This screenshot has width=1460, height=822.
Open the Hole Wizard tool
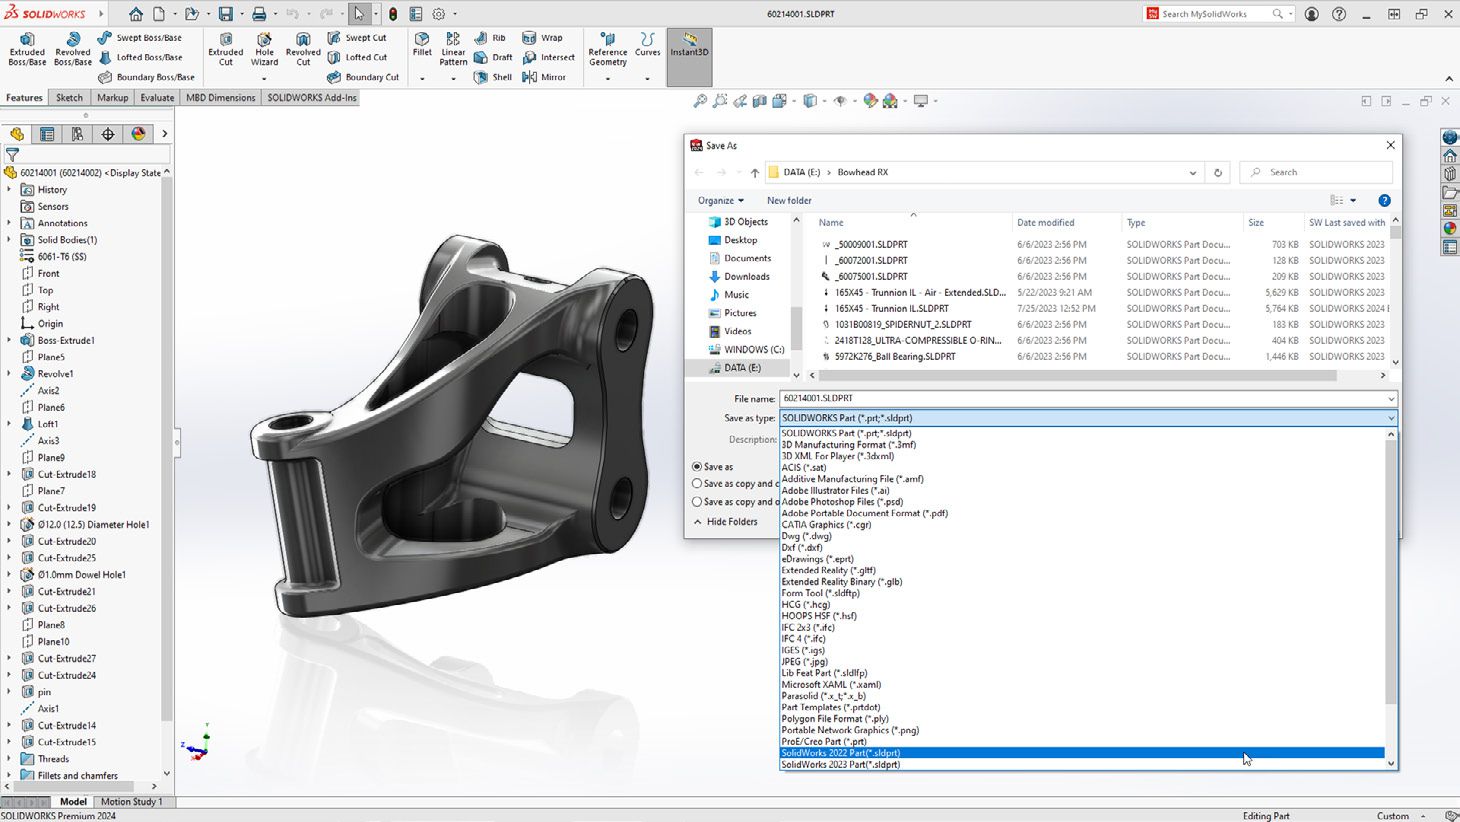coord(264,50)
